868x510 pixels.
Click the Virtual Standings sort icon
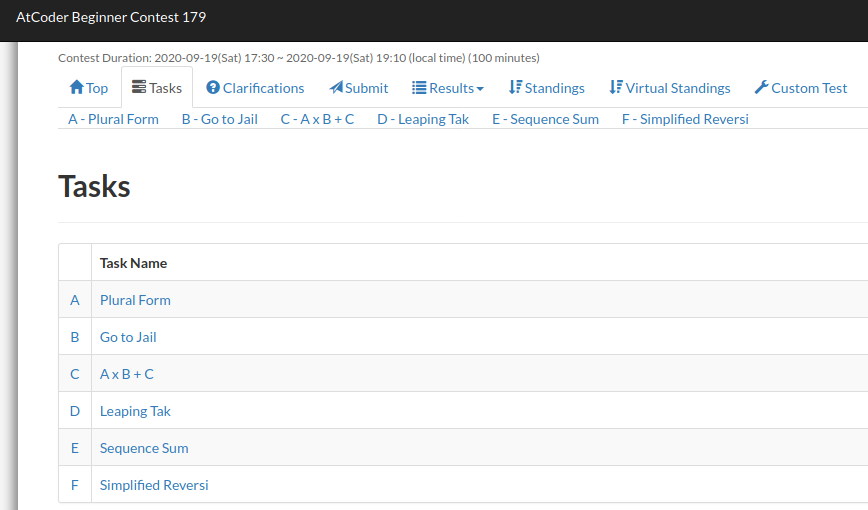tap(616, 88)
